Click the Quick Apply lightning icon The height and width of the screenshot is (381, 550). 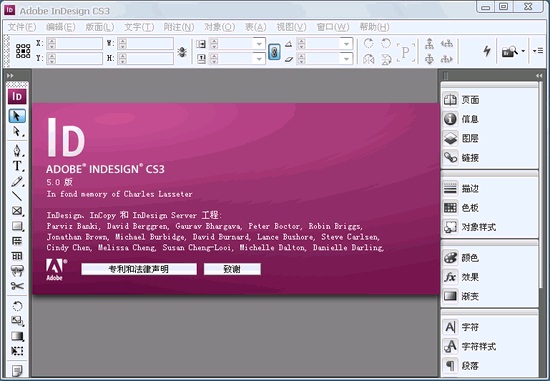[x=487, y=51]
